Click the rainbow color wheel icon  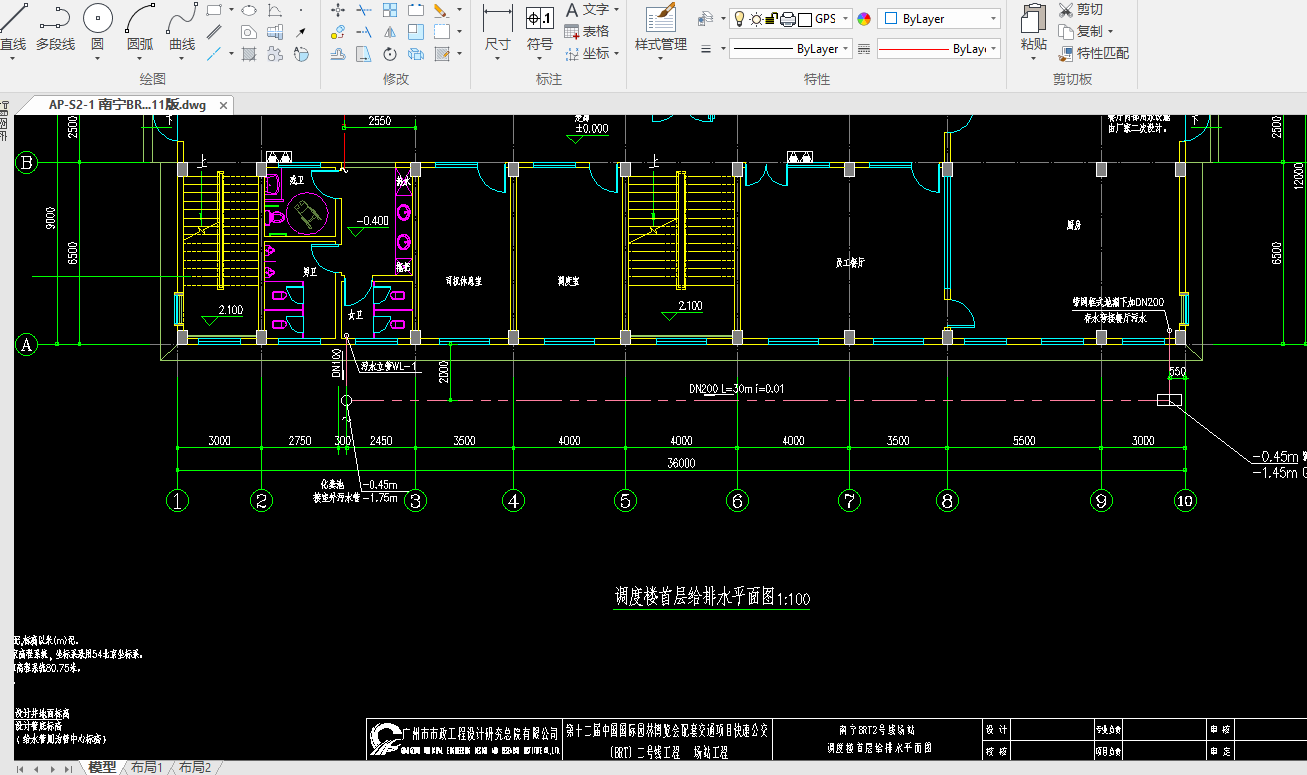click(x=865, y=19)
